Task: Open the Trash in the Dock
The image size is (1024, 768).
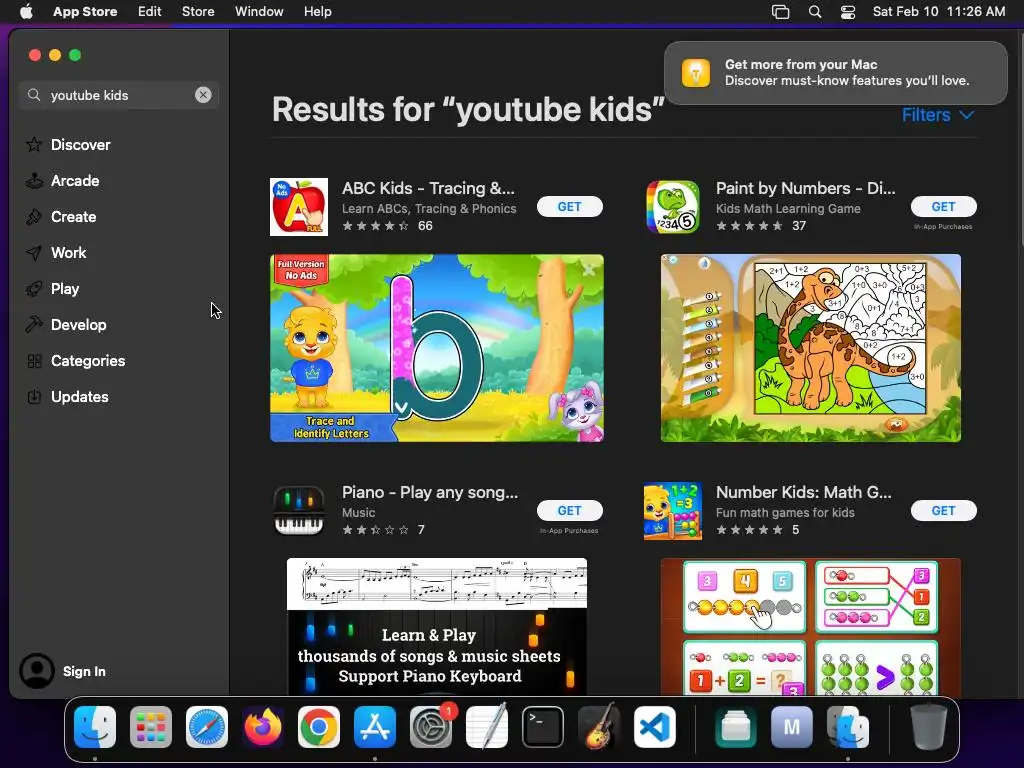Action: pos(929,727)
